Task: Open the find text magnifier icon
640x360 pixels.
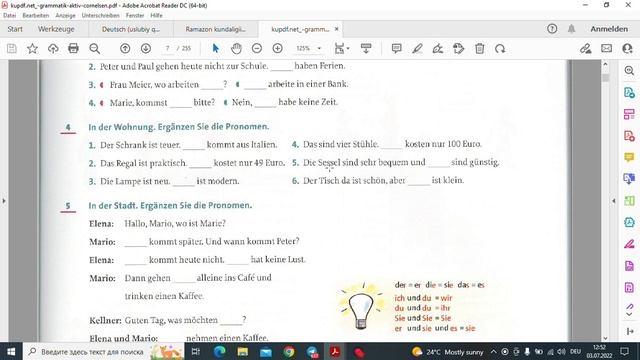Action: click(94, 49)
